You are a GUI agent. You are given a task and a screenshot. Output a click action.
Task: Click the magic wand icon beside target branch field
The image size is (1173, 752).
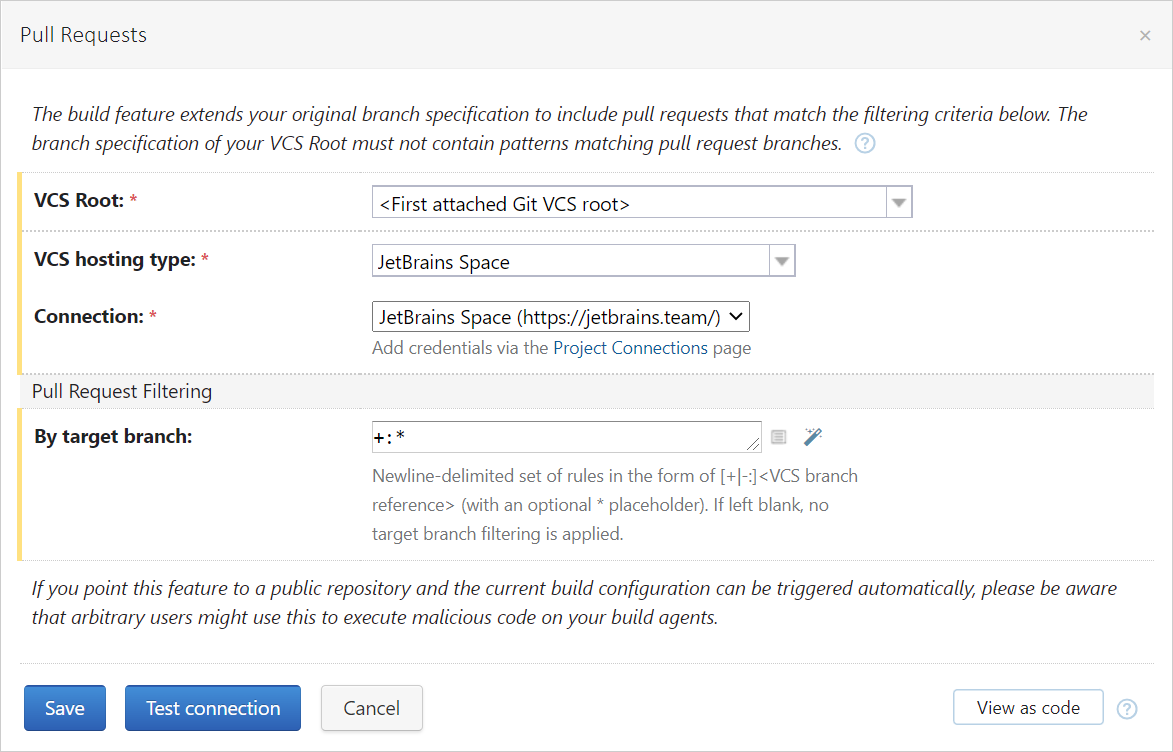coord(812,437)
